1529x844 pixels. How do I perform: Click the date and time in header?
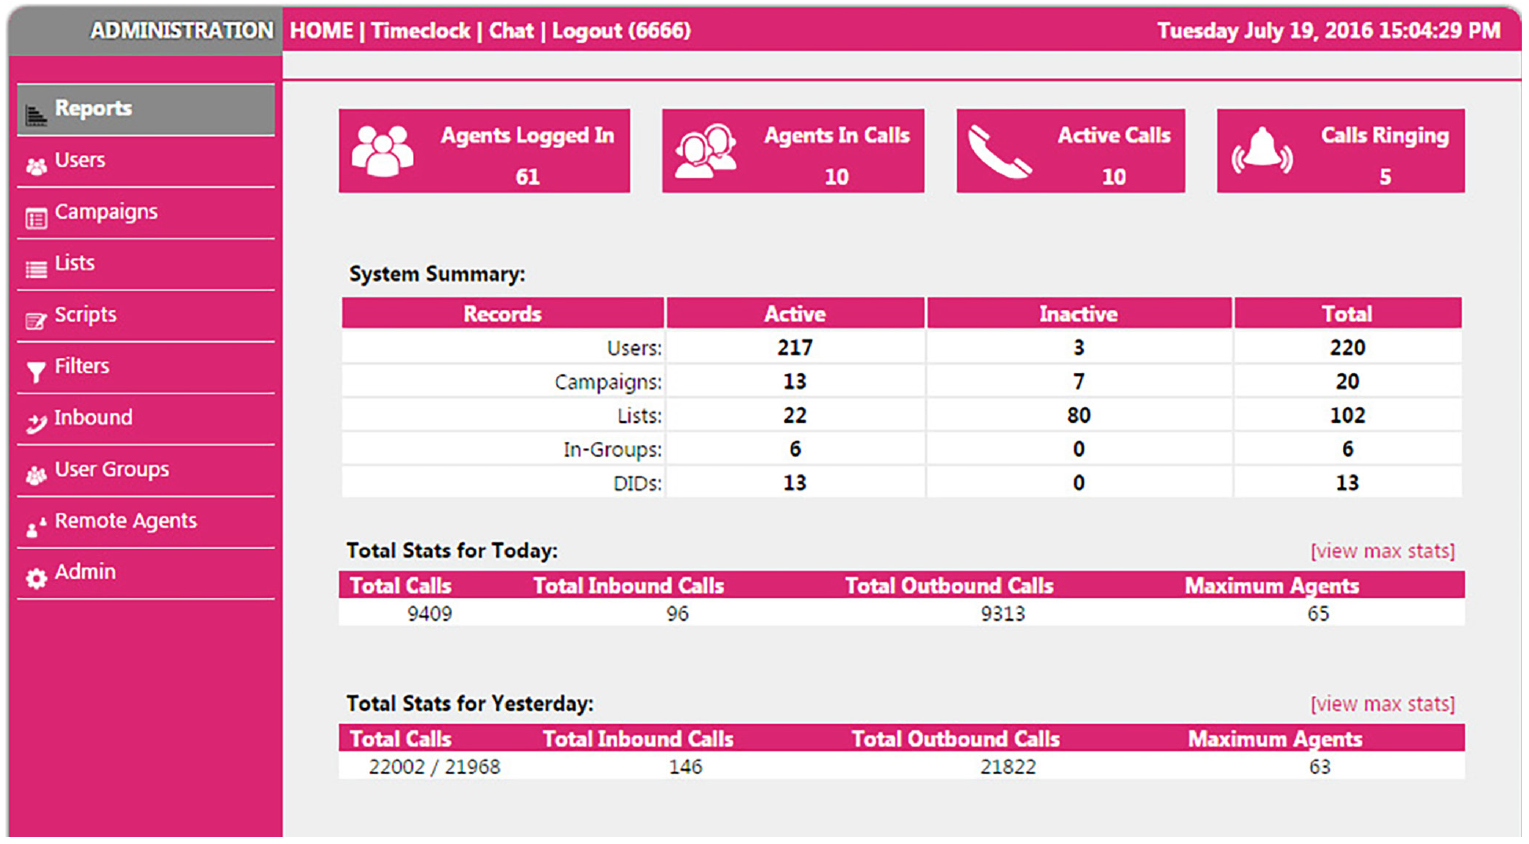1328,31
